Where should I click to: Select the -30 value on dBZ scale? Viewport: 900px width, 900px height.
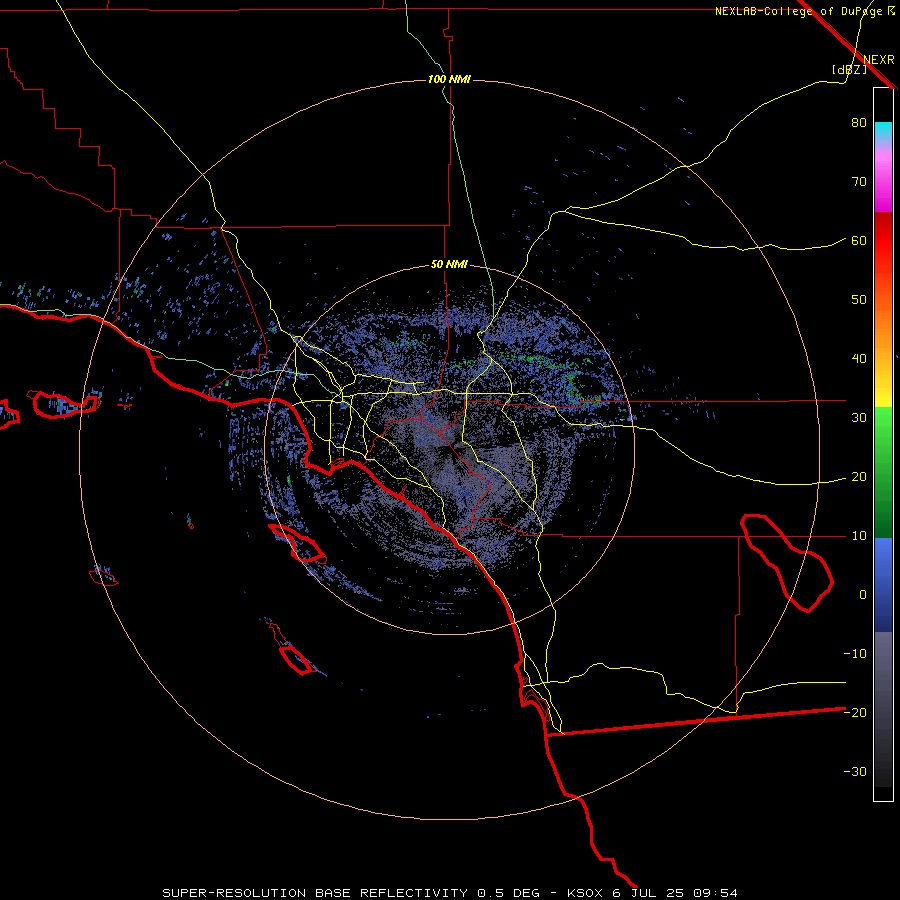855,771
